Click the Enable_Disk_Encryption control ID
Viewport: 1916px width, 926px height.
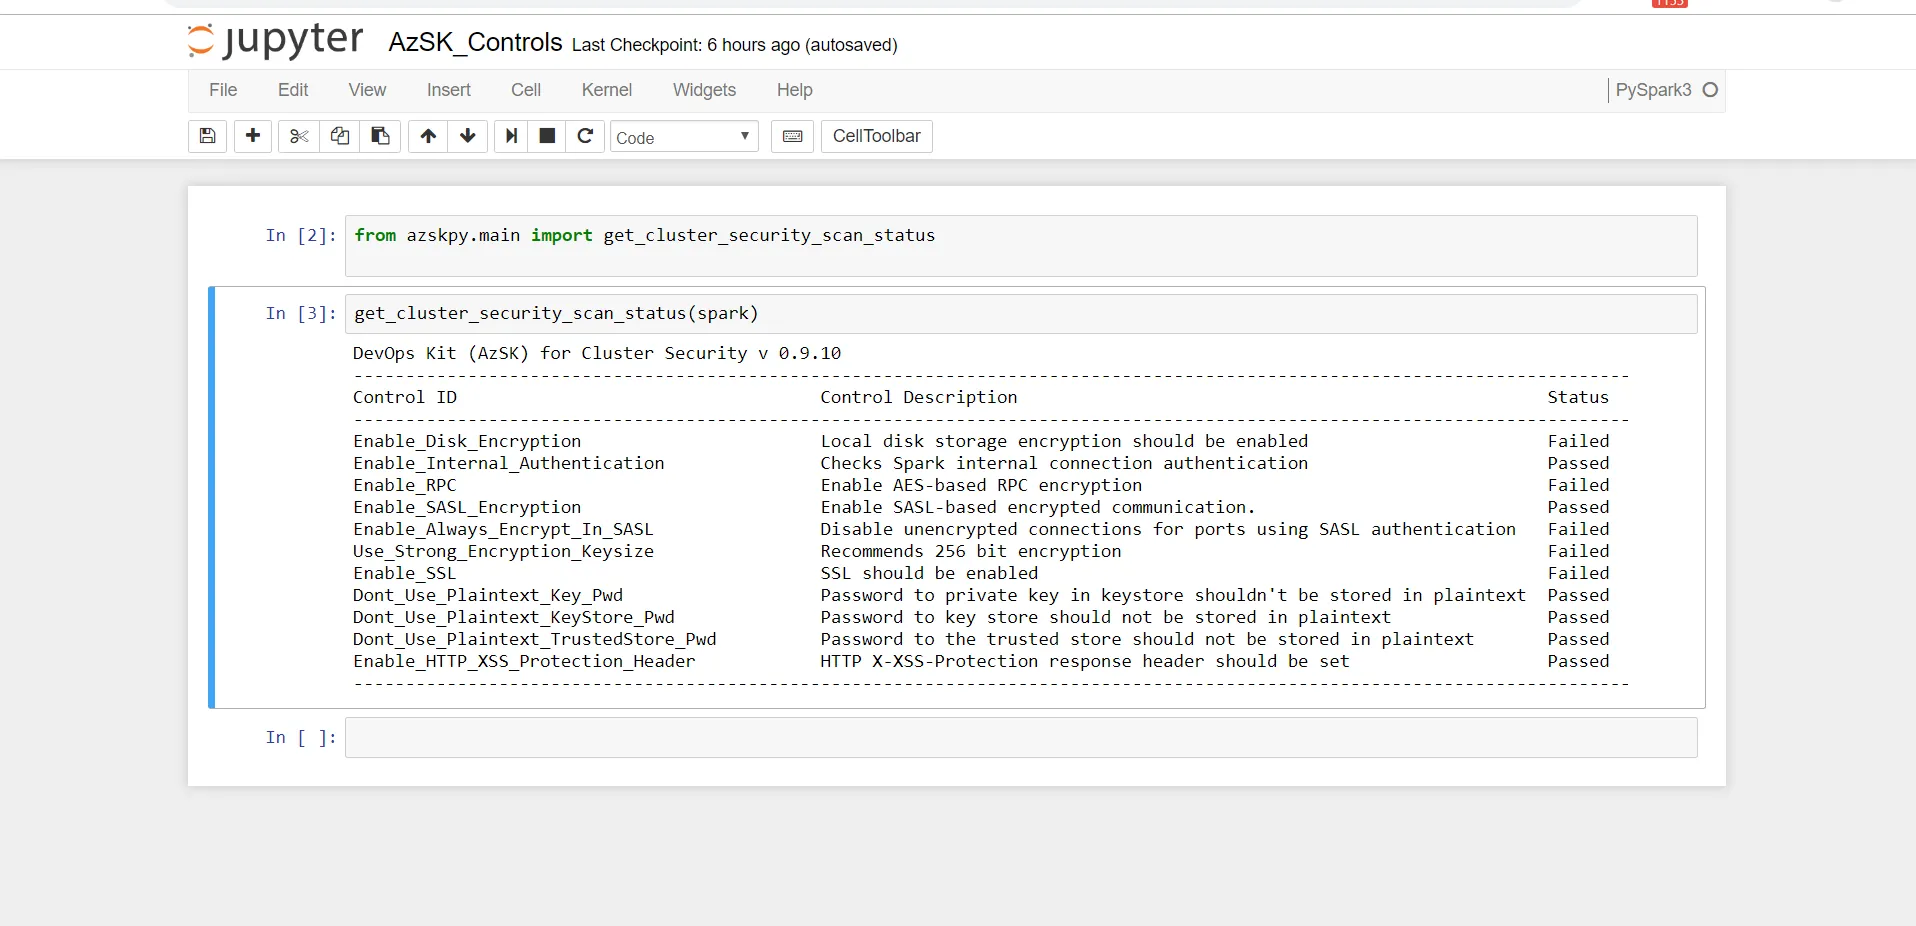point(467,441)
